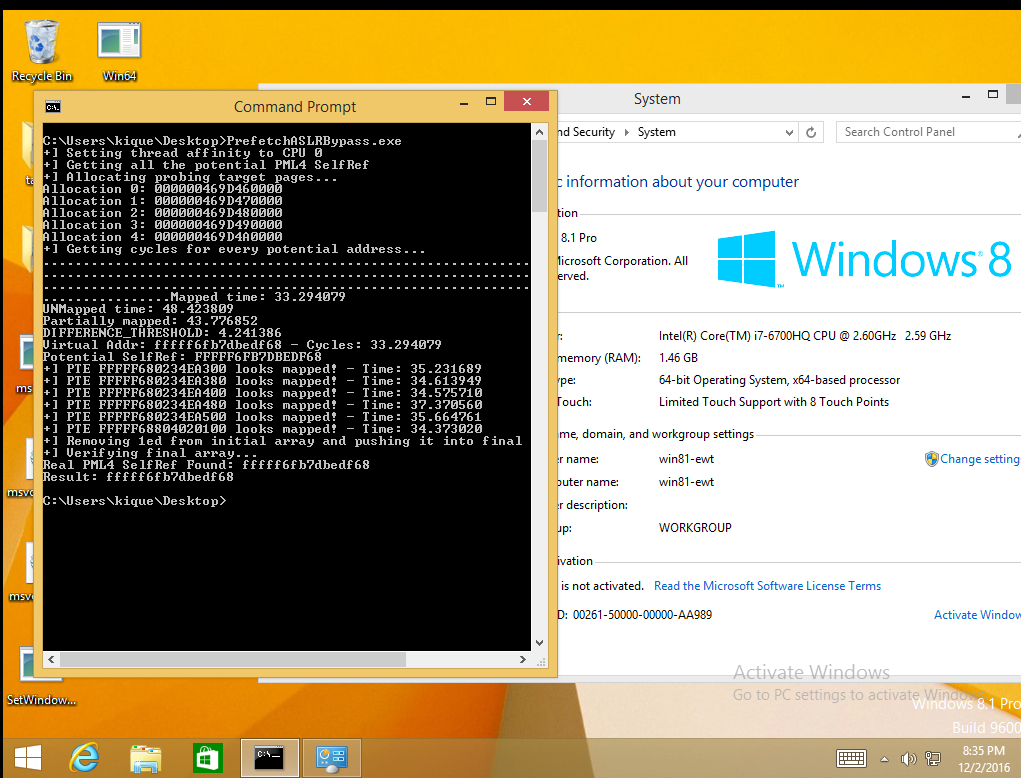The width and height of the screenshot is (1021, 778).
Task: Click the Activate Windows link
Action: [977, 615]
